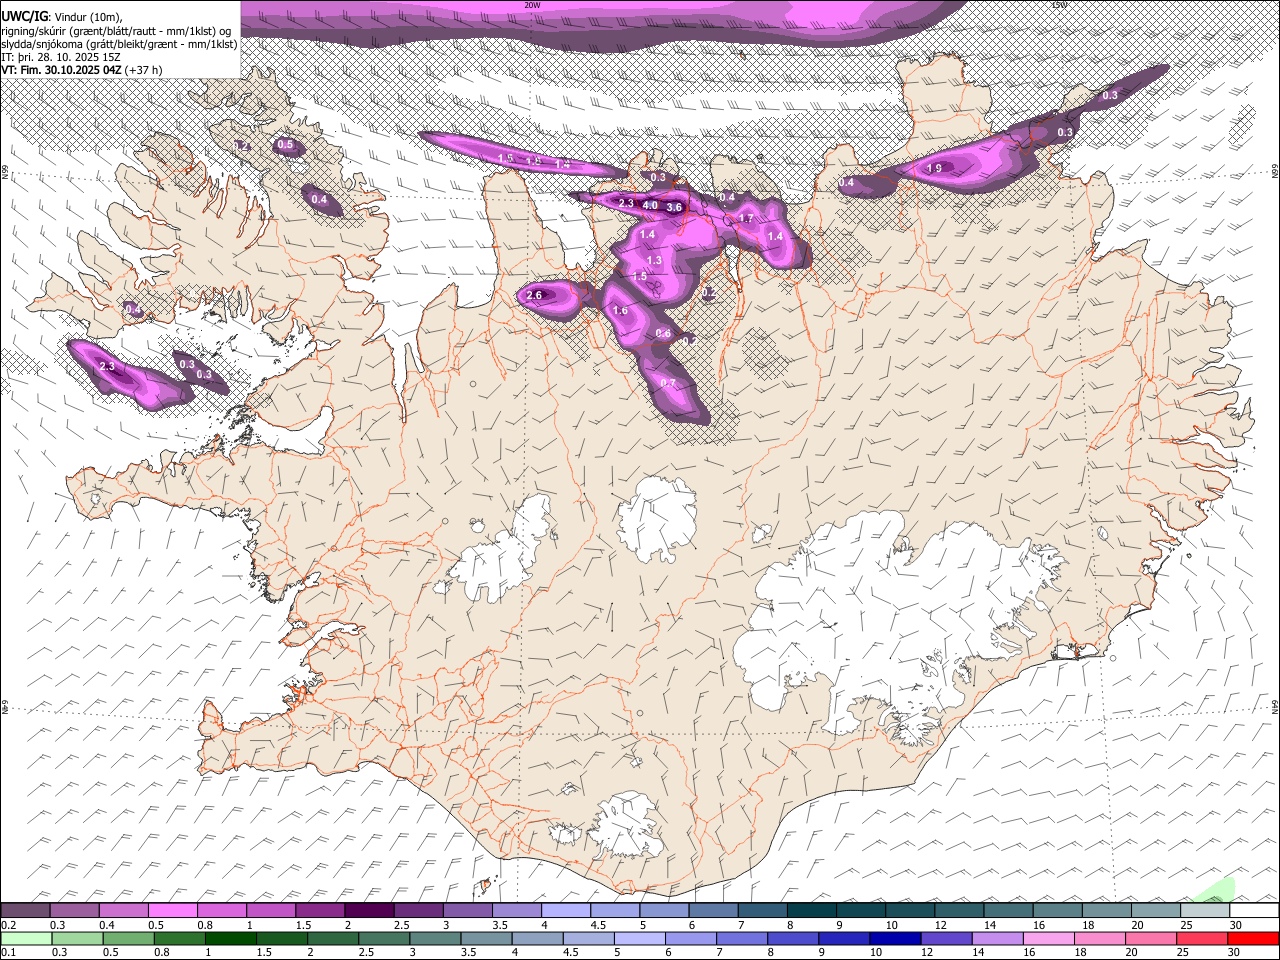Click the 1.3 snowfall value label

(654, 260)
